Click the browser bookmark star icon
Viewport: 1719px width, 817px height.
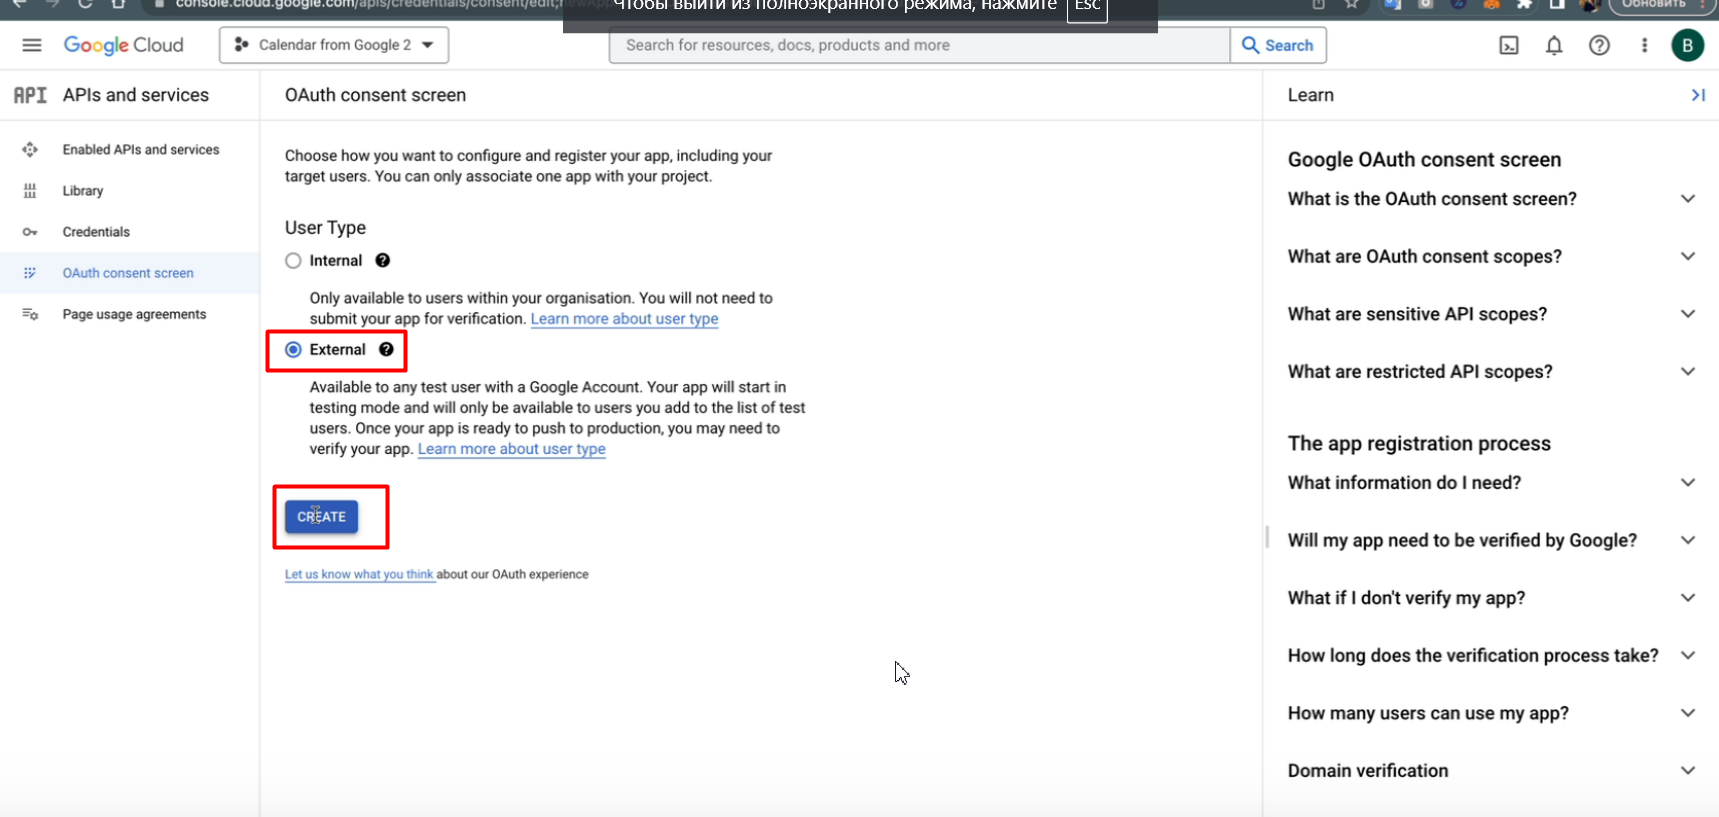[1352, 4]
